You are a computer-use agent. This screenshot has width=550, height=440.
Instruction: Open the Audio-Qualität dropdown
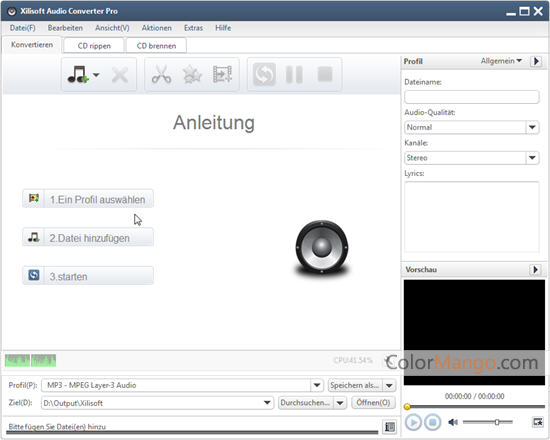pos(532,127)
